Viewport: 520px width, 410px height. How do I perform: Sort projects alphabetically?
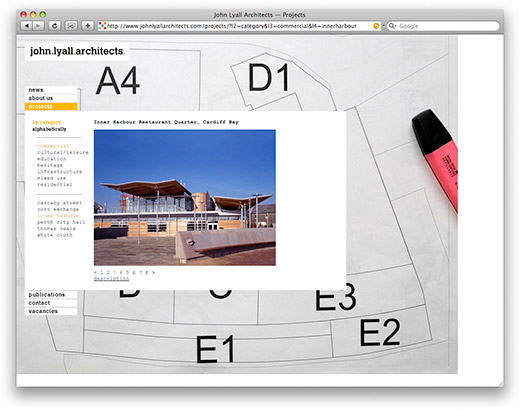(x=49, y=129)
